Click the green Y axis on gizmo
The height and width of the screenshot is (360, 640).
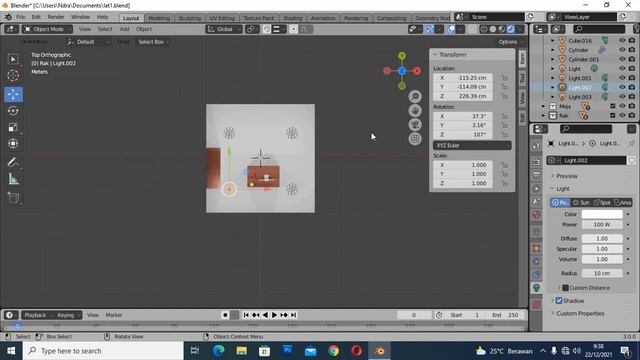pyautogui.click(x=402, y=56)
